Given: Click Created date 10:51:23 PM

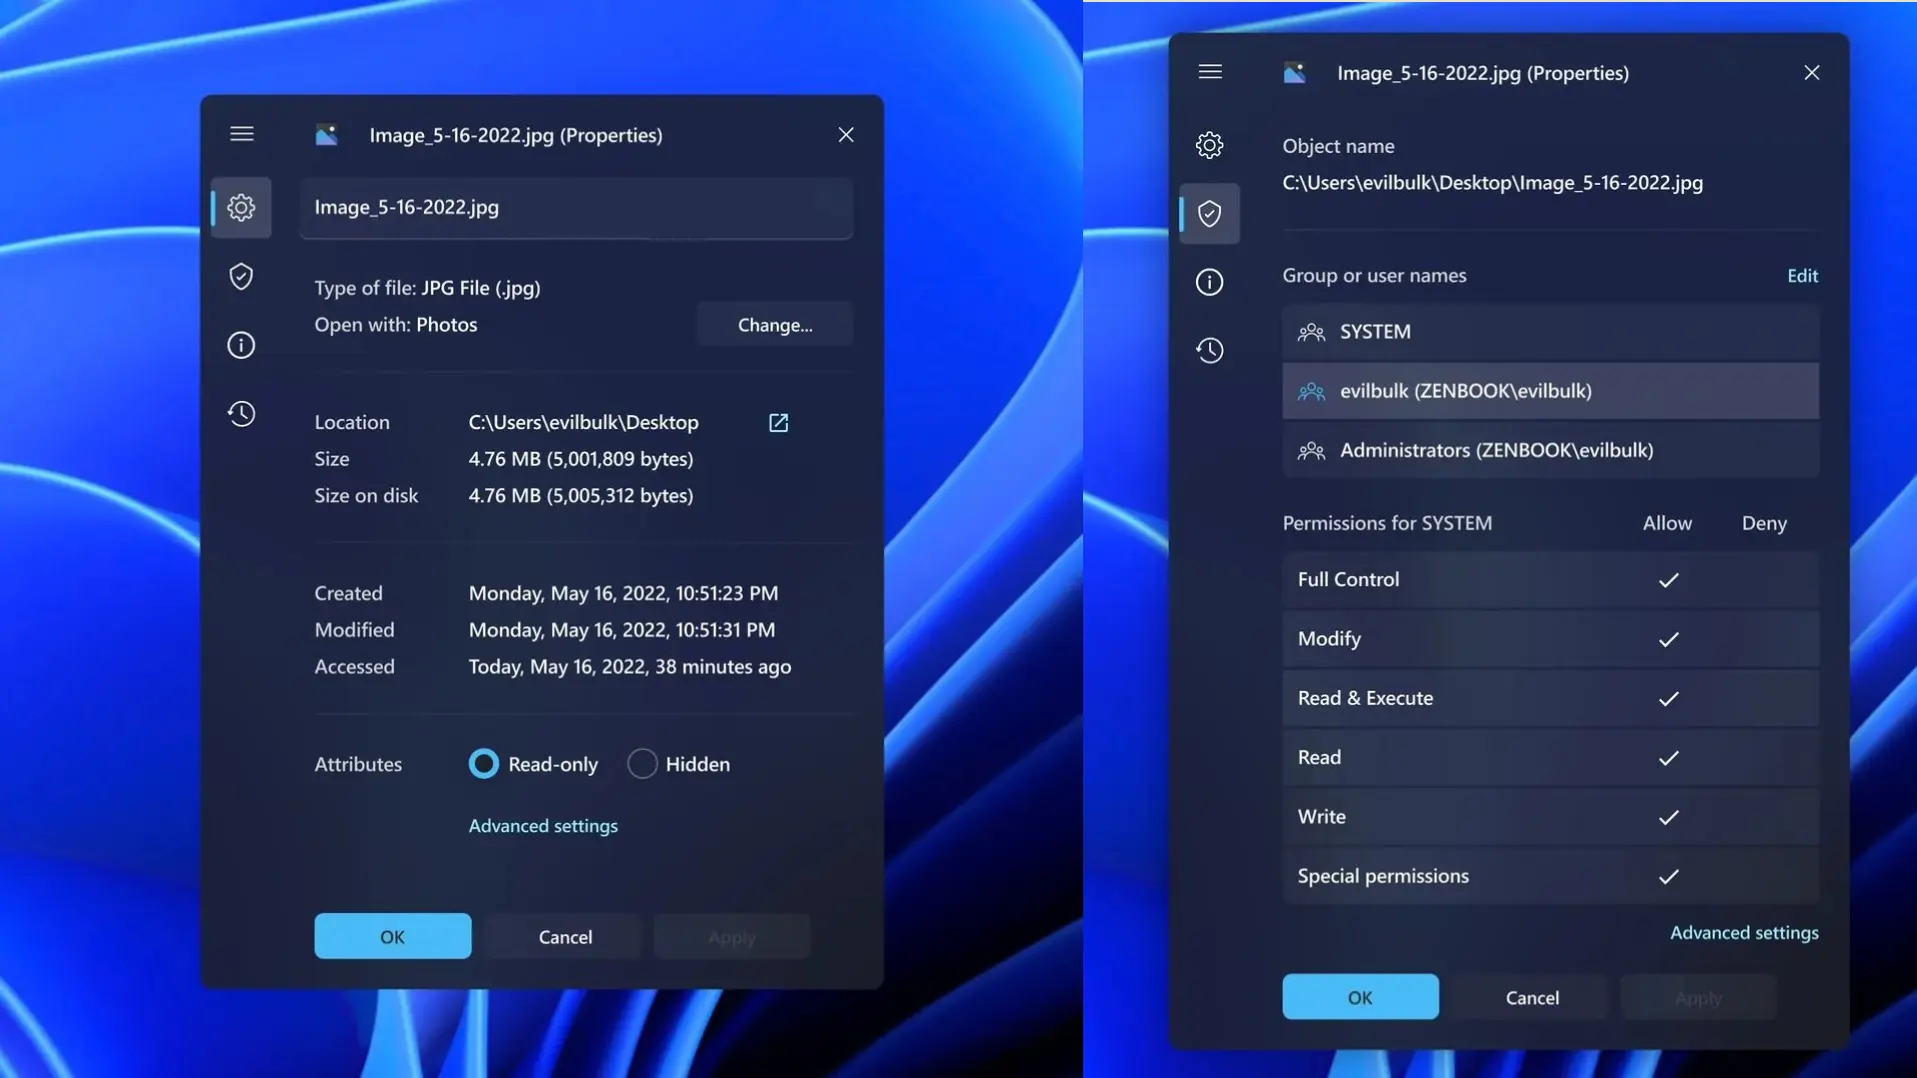Looking at the screenshot, I should (x=623, y=593).
